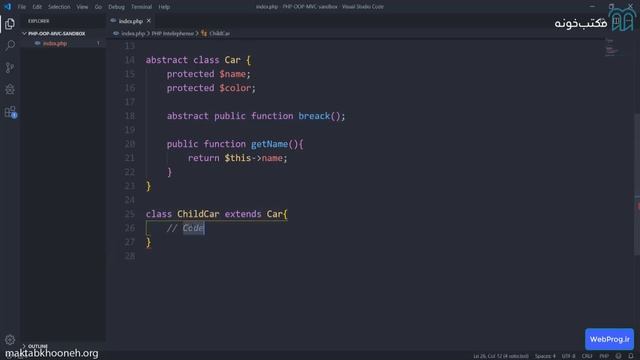Open the Go menu

tap(98, 7)
